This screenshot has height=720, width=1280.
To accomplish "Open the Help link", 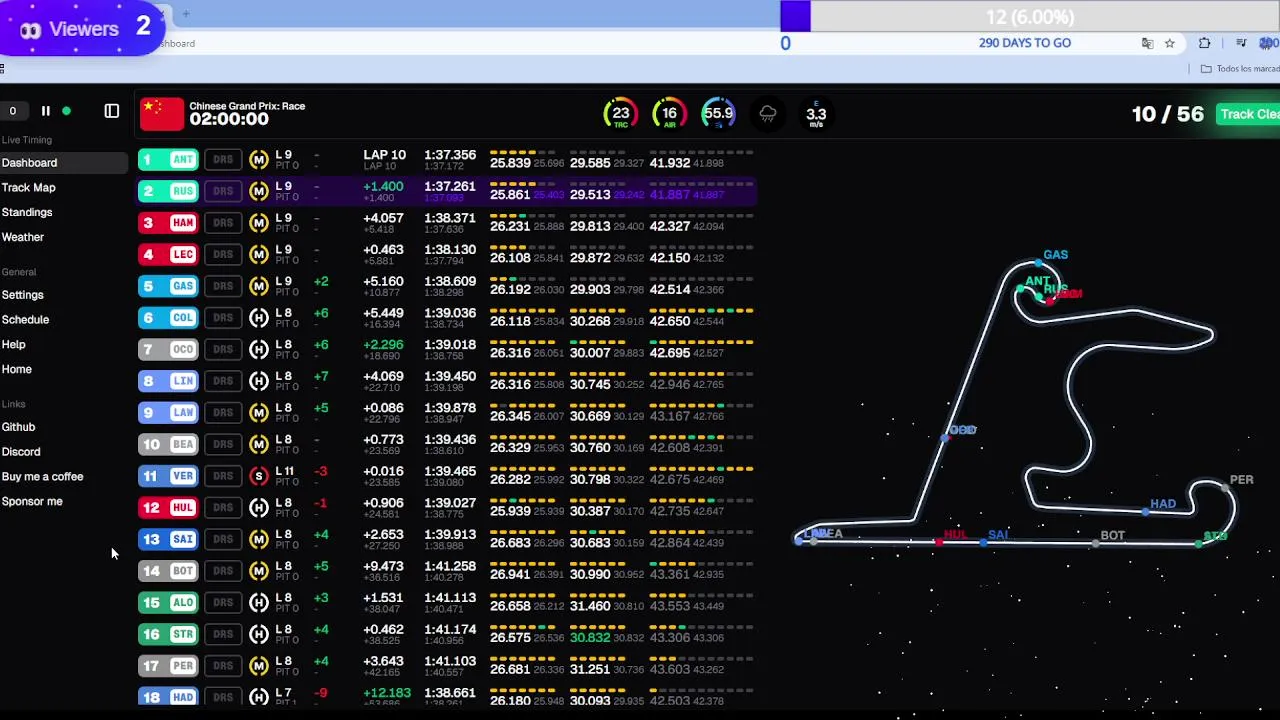I will (x=13, y=344).
